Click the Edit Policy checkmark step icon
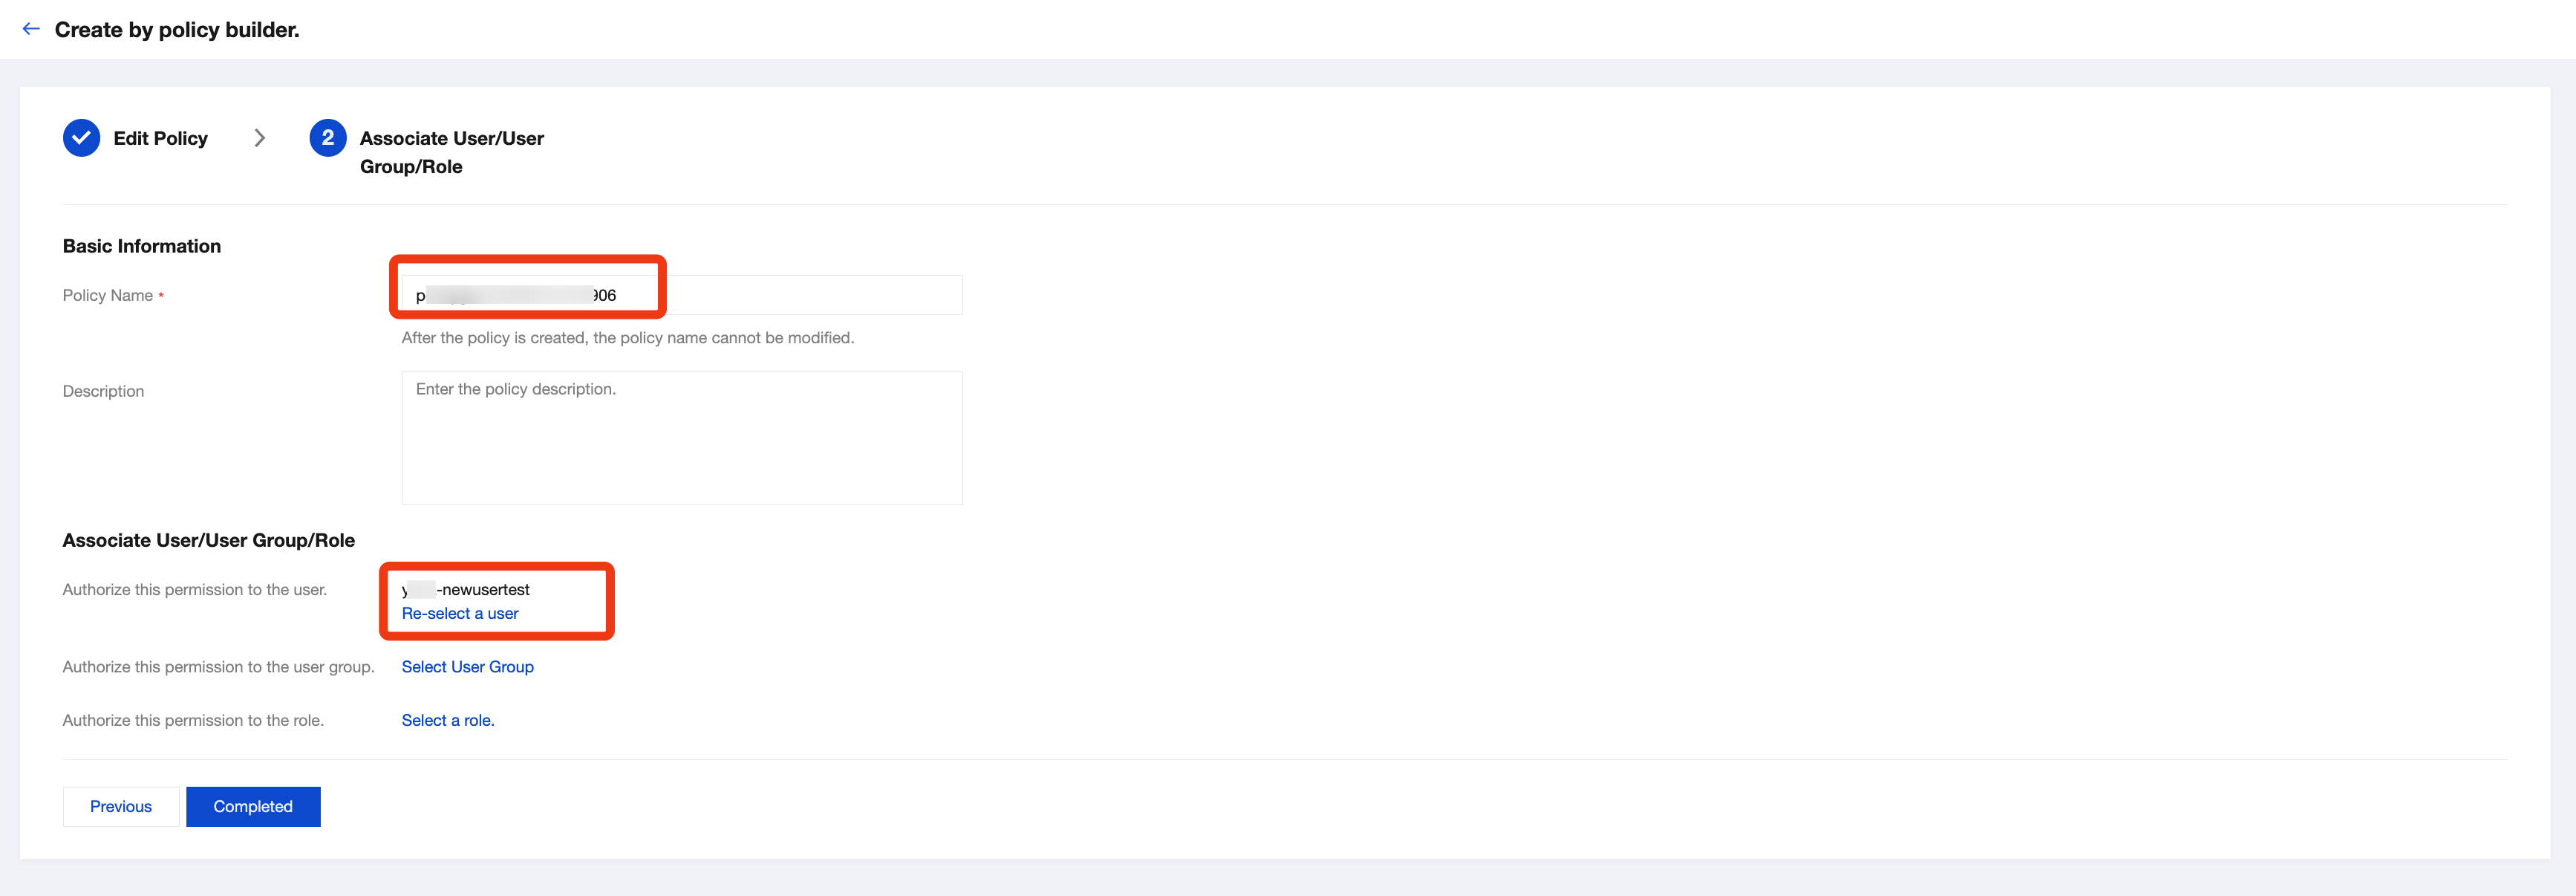Image resolution: width=2576 pixels, height=896 pixels. [x=81, y=138]
